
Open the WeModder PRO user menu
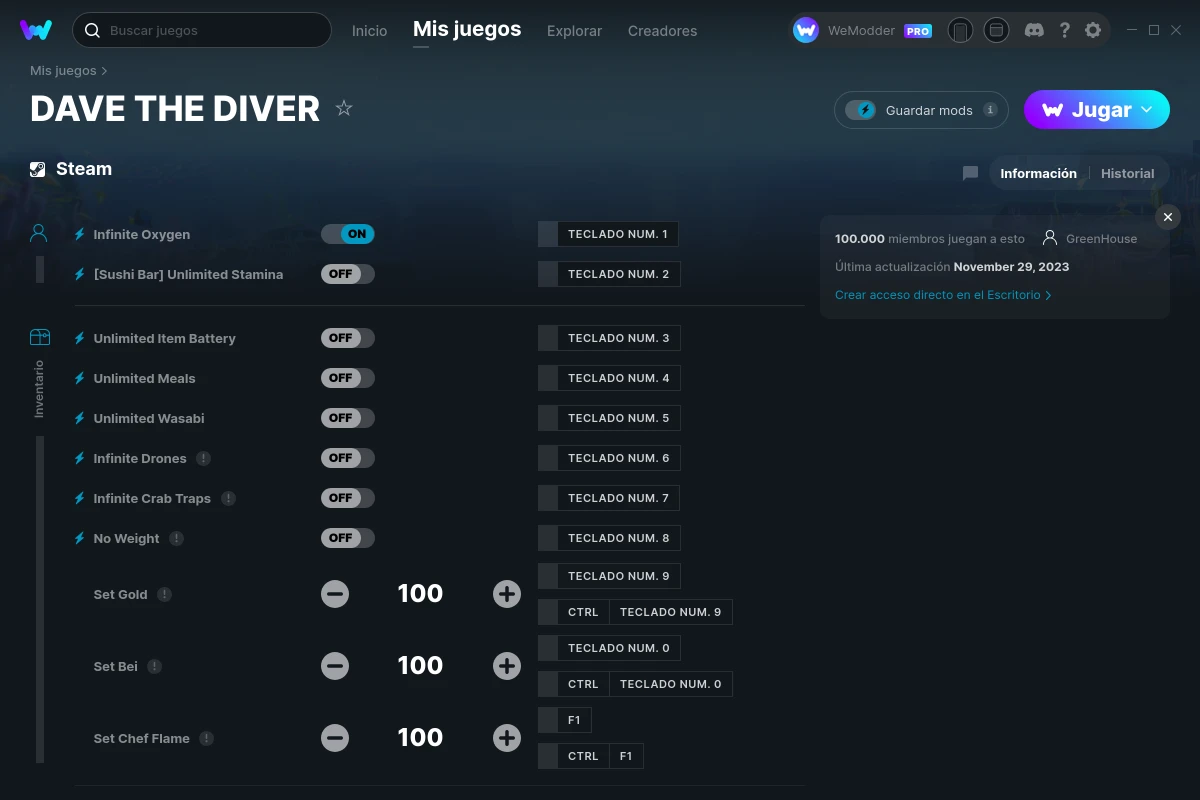(862, 30)
